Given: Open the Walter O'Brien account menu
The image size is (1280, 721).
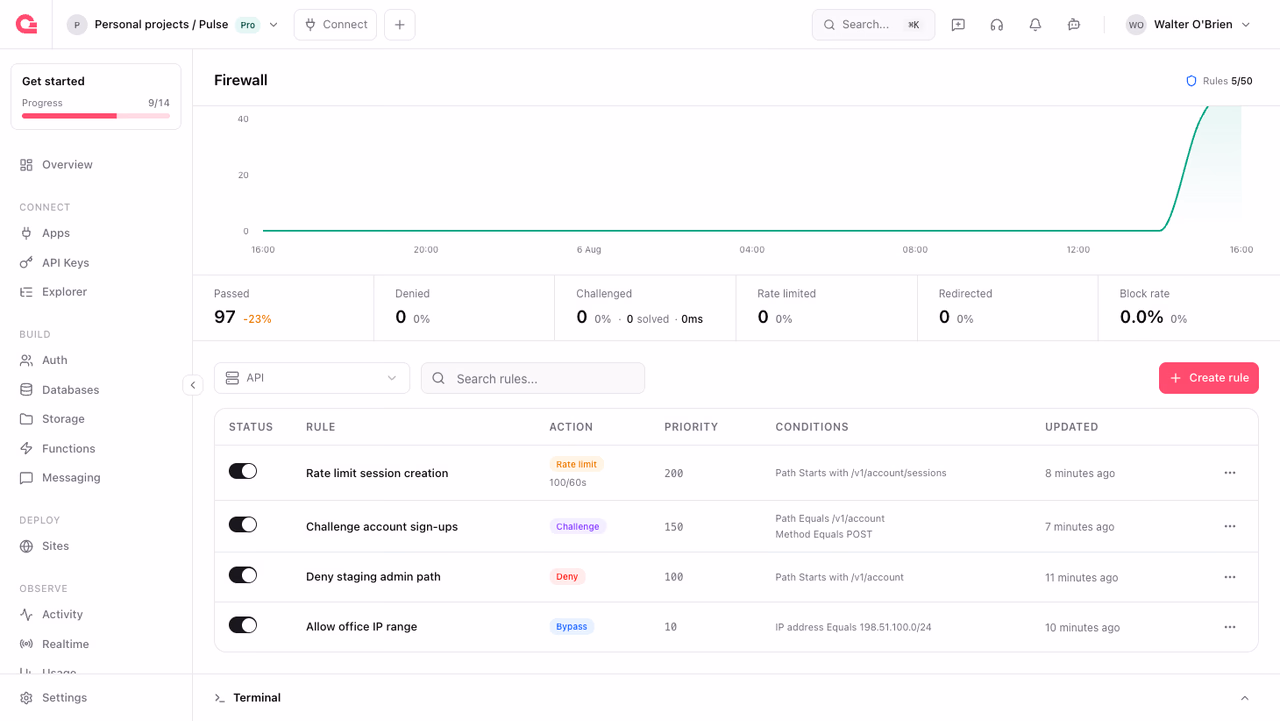Looking at the screenshot, I should 1188,25.
